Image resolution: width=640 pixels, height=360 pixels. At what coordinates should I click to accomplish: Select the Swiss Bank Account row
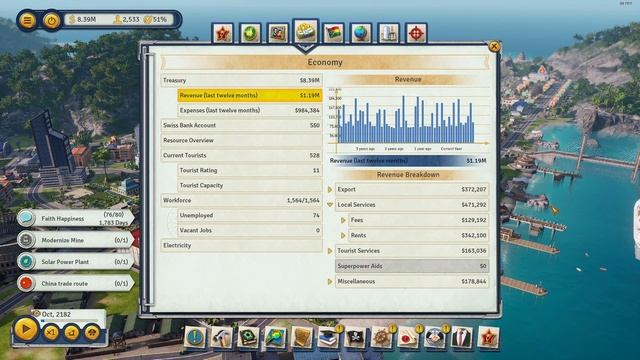tap(241, 125)
